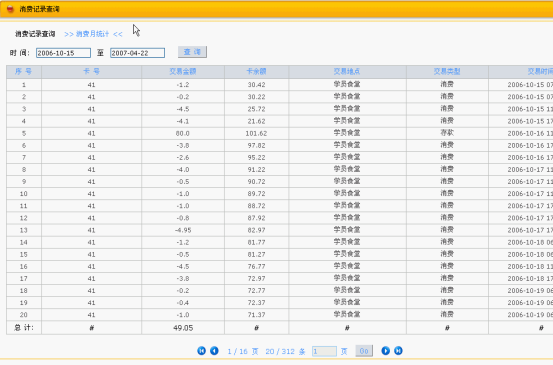Focus start date field 2006-10-15

63,53
